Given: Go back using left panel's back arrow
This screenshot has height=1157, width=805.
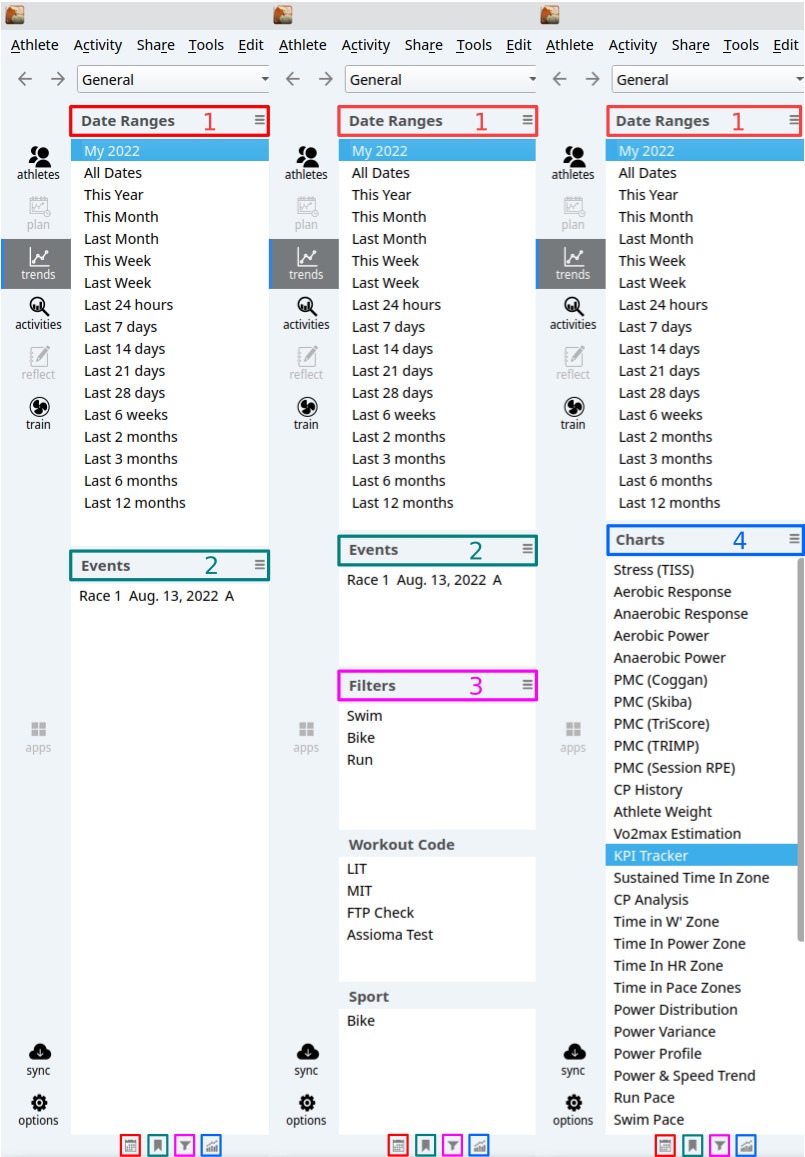Looking at the screenshot, I should click(x=25, y=79).
